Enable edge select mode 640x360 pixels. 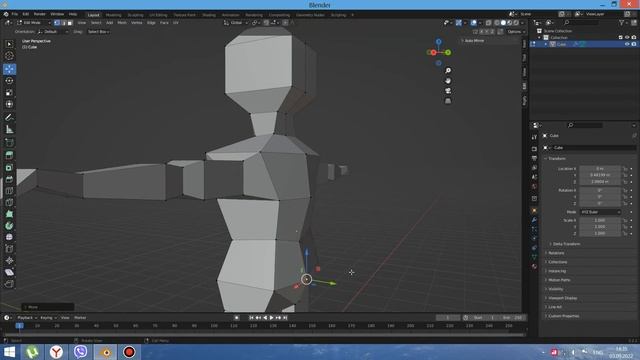point(64,23)
